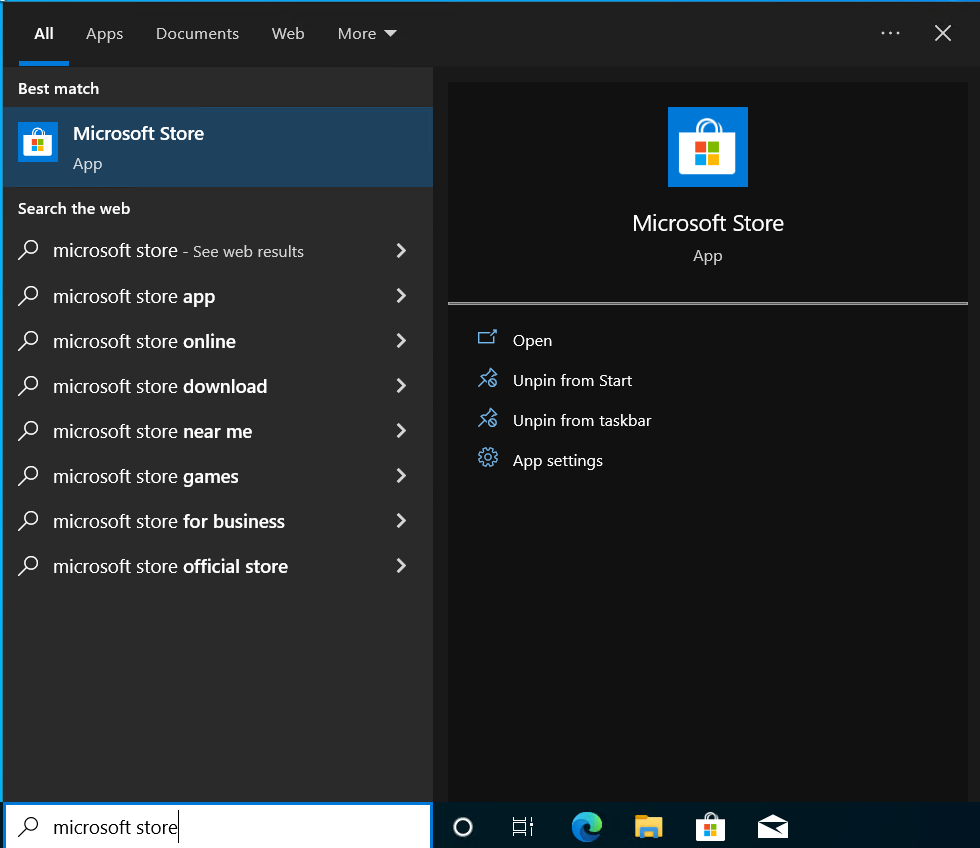This screenshot has height=848, width=980.
Task: Open the three-dots options menu
Action: 890,33
